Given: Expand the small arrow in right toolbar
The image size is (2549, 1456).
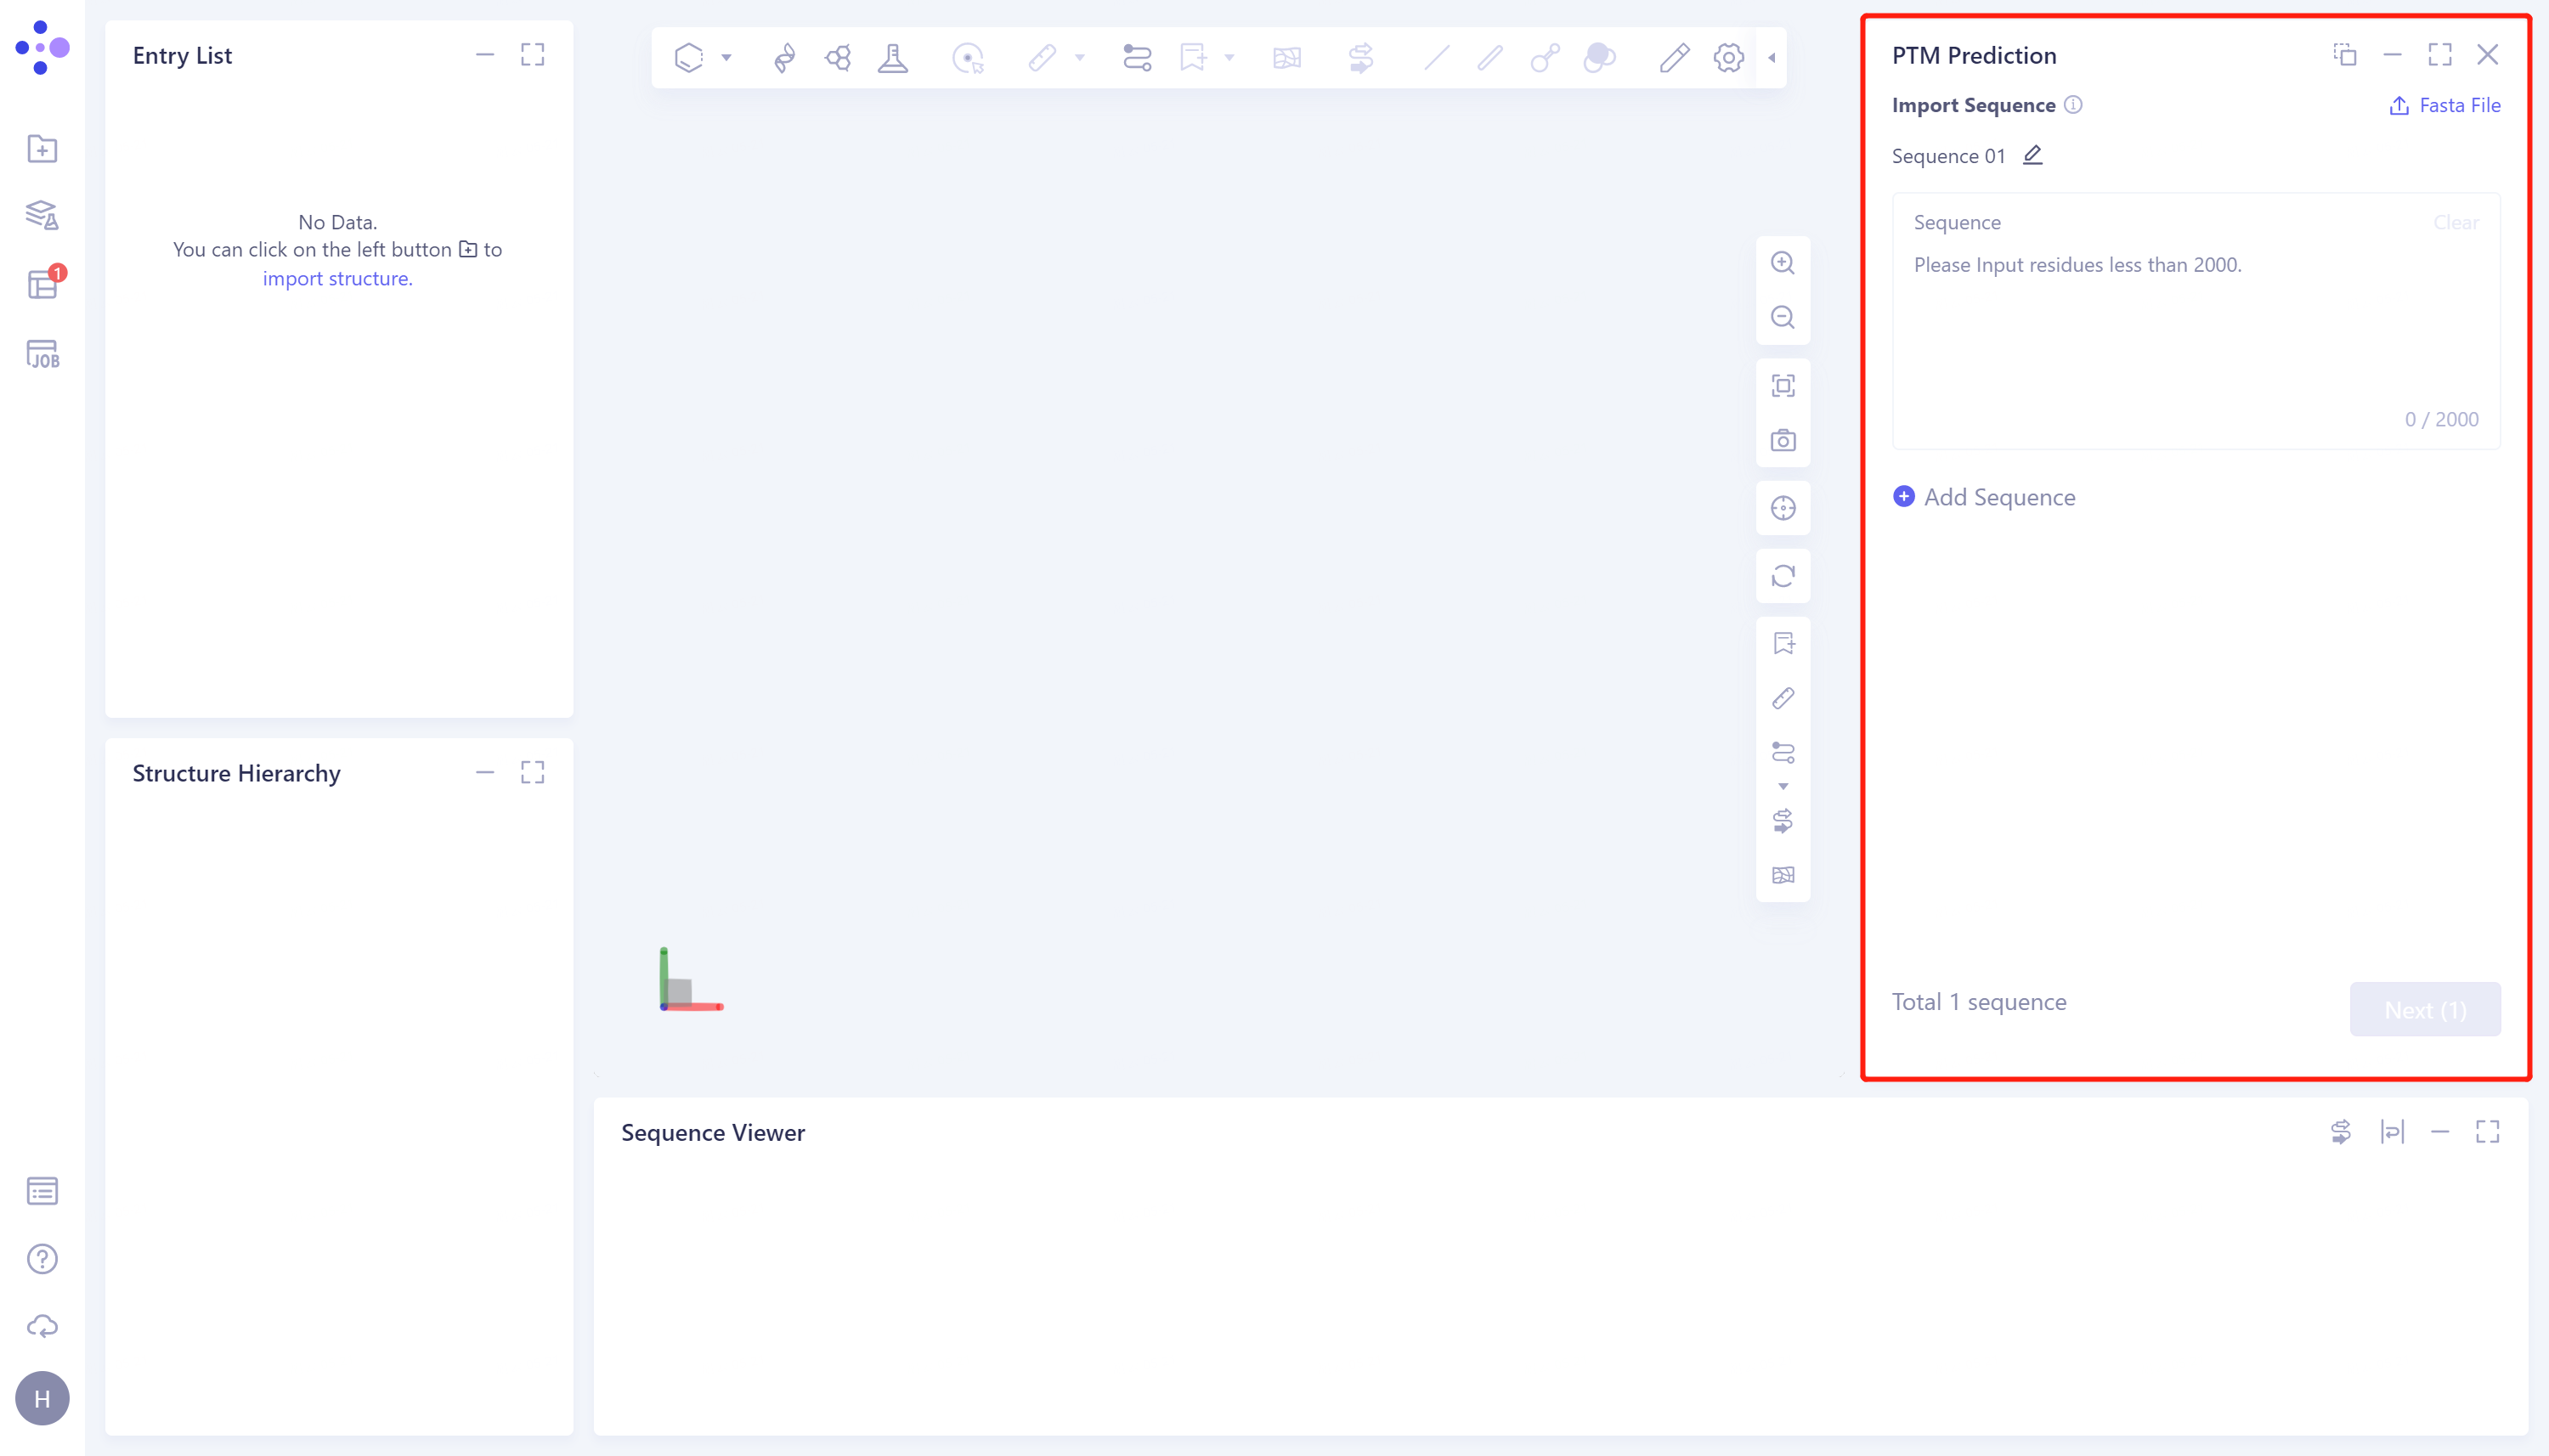Looking at the screenshot, I should (x=1782, y=786).
